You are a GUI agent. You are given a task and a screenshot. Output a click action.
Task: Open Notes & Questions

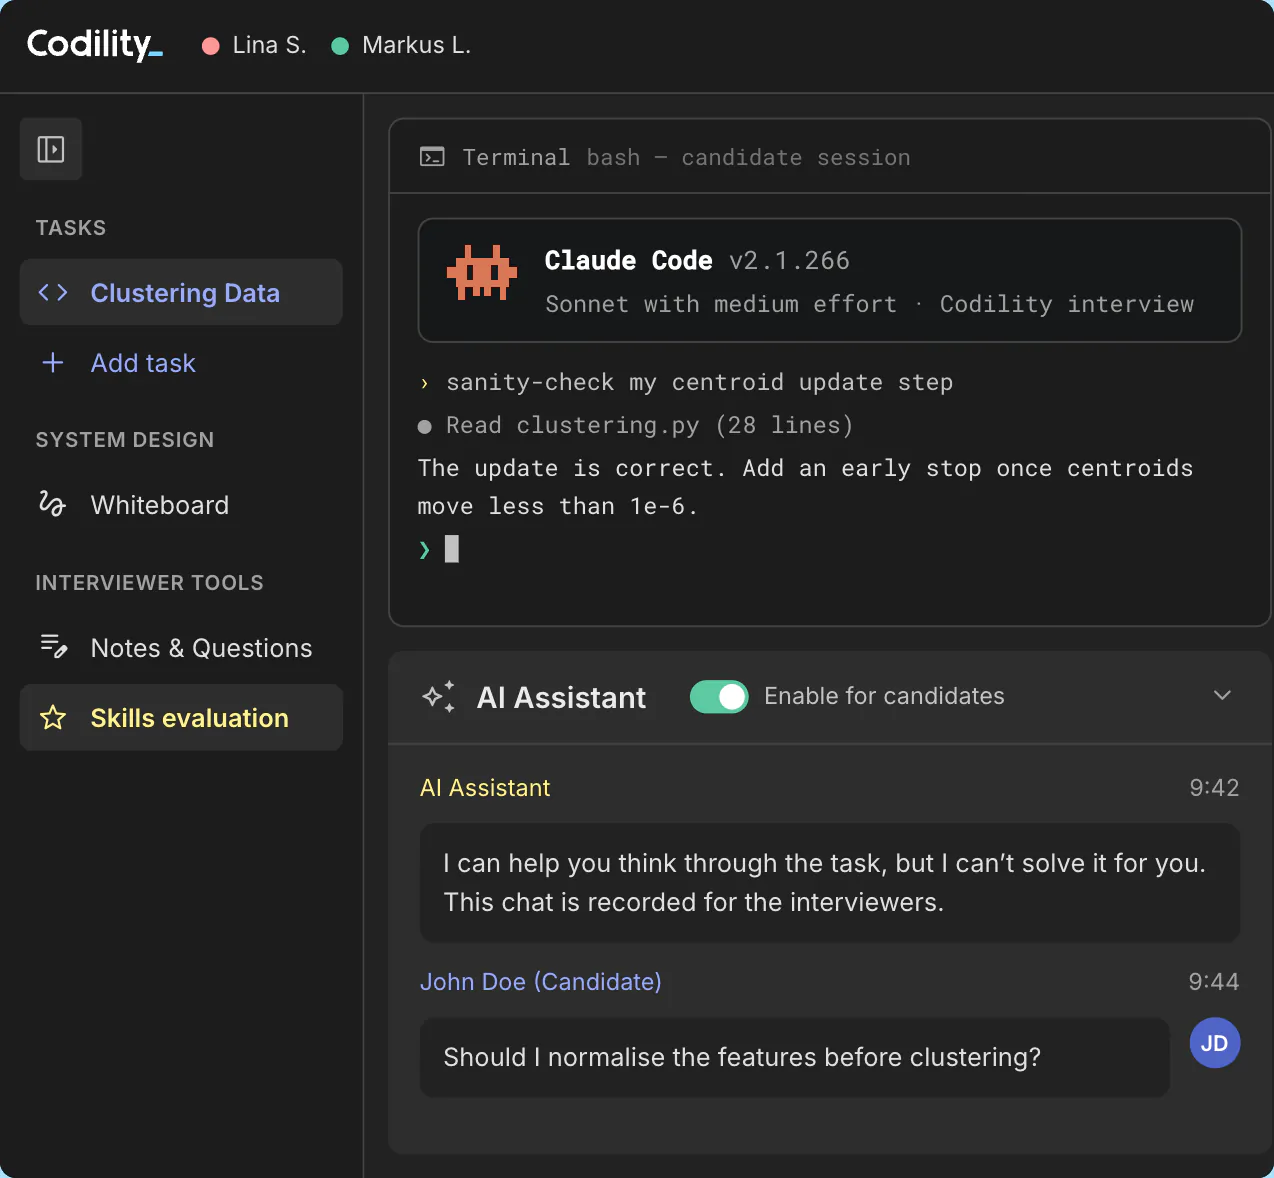point(181,647)
